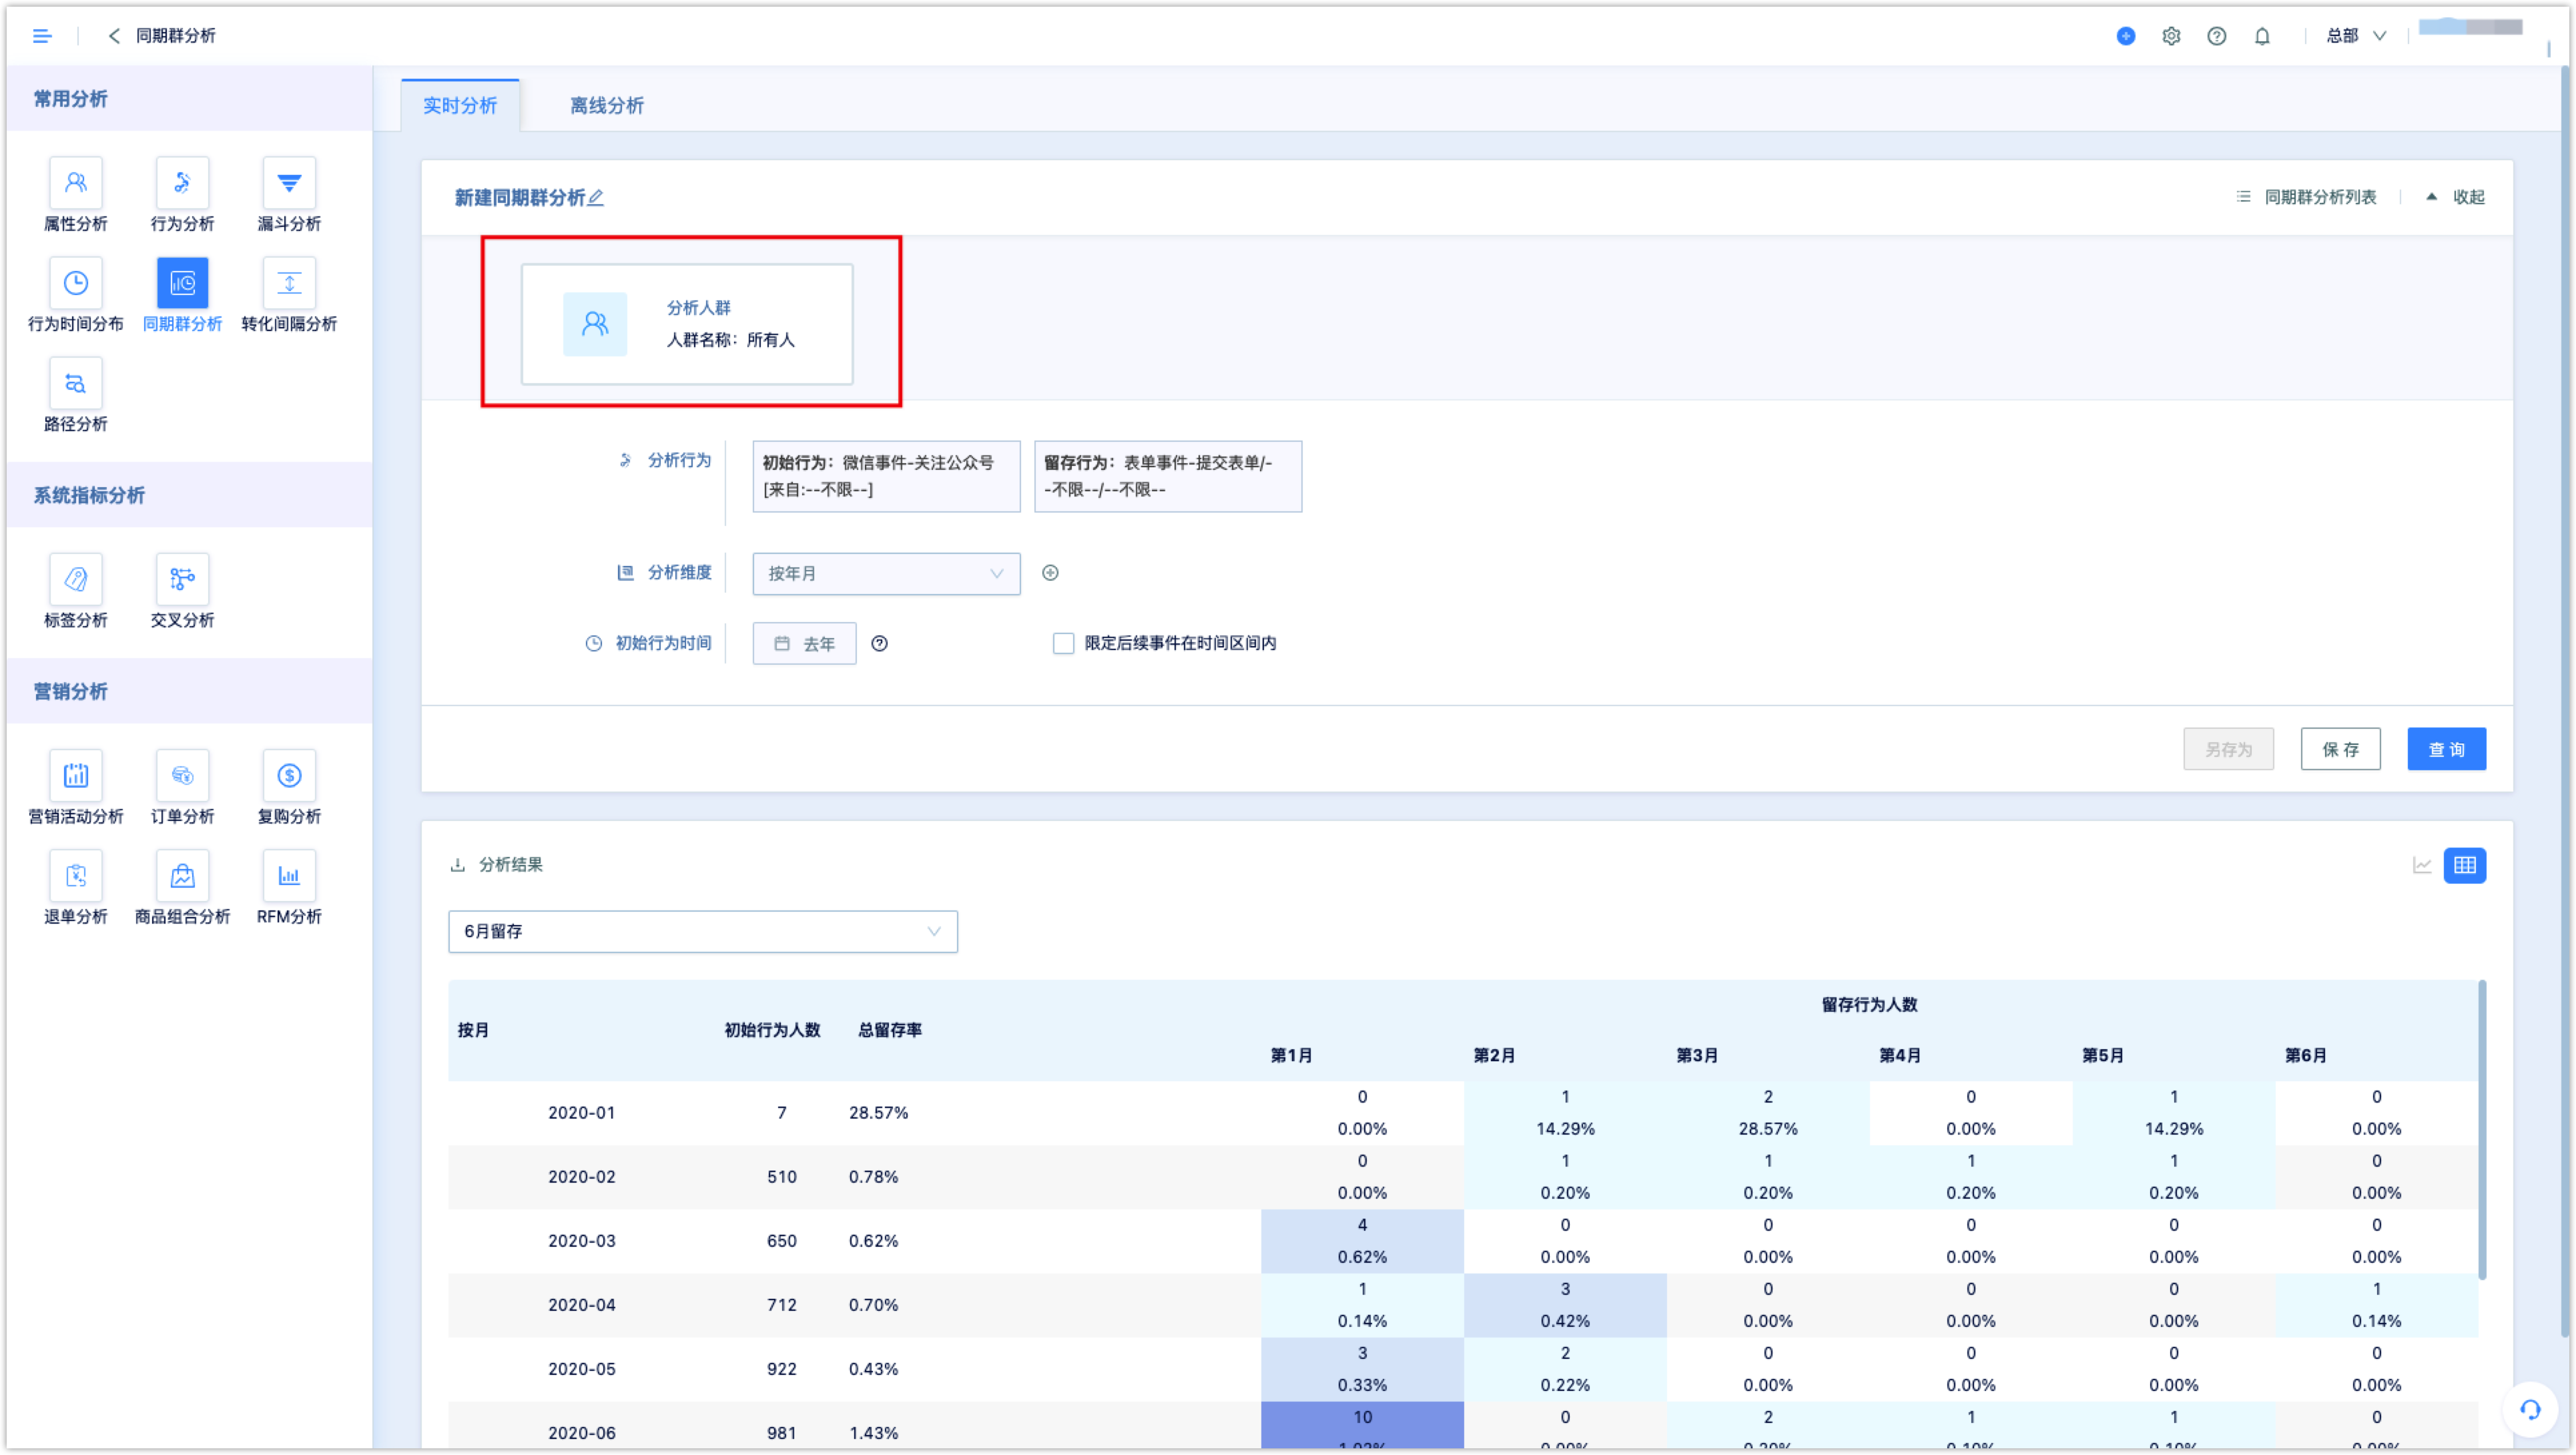Edit 留存行为 表单事件-提交表单 box
The width and height of the screenshot is (2576, 1455).
click(x=1167, y=476)
